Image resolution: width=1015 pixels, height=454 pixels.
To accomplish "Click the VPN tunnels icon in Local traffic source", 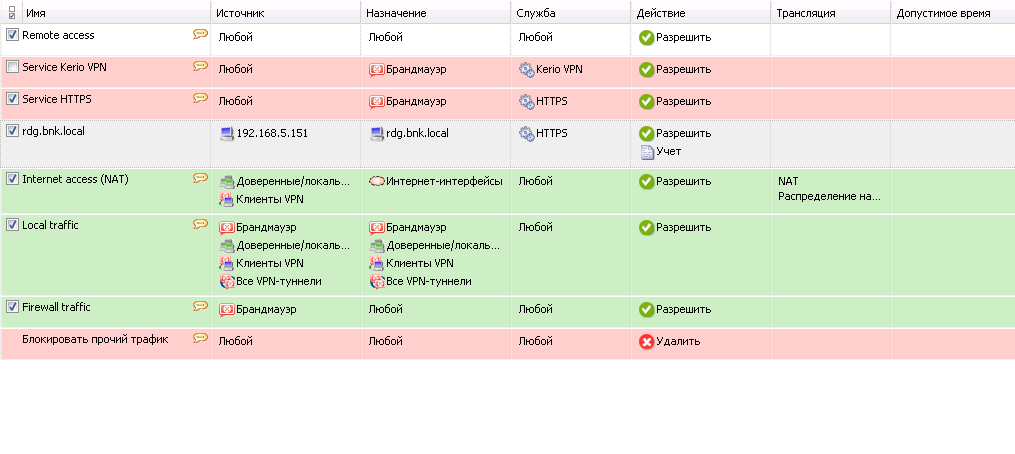I will coord(227,282).
